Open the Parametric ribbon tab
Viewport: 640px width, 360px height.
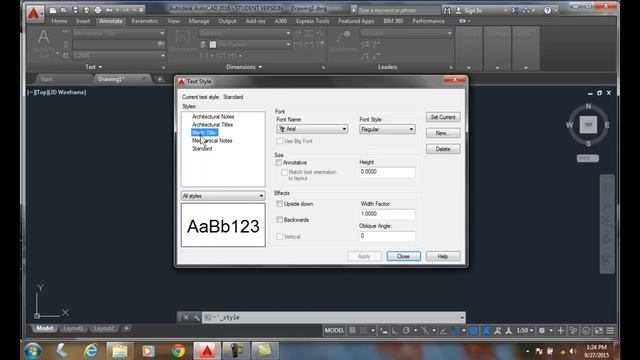(145, 21)
